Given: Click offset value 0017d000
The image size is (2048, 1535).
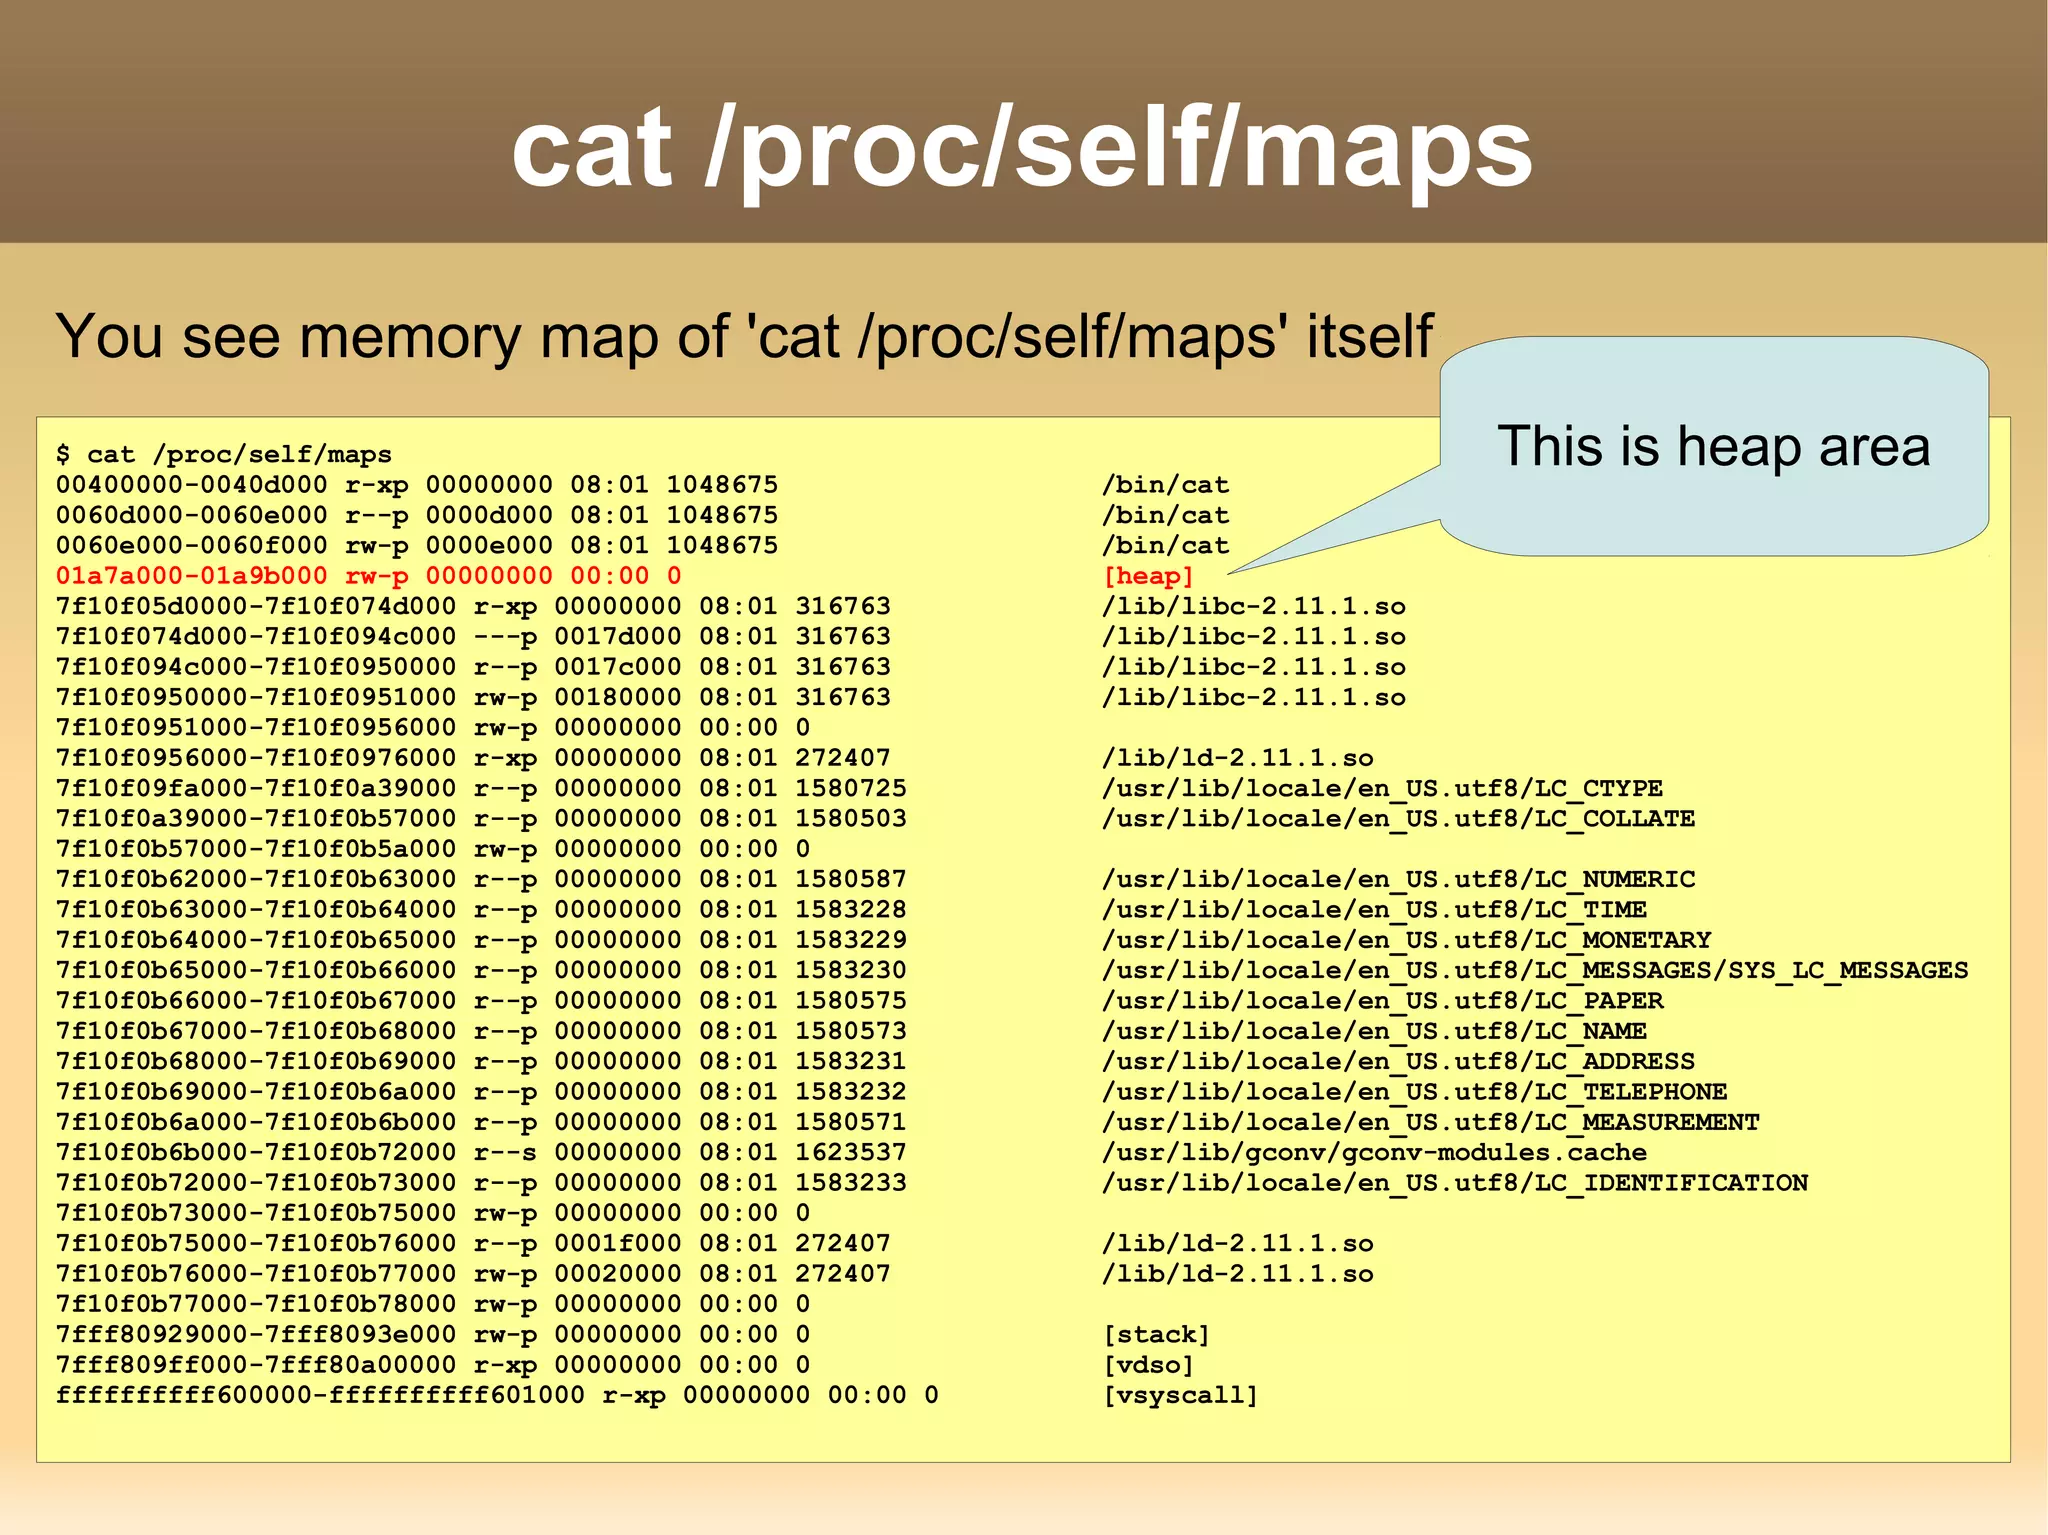Looking at the screenshot, I should [618, 637].
